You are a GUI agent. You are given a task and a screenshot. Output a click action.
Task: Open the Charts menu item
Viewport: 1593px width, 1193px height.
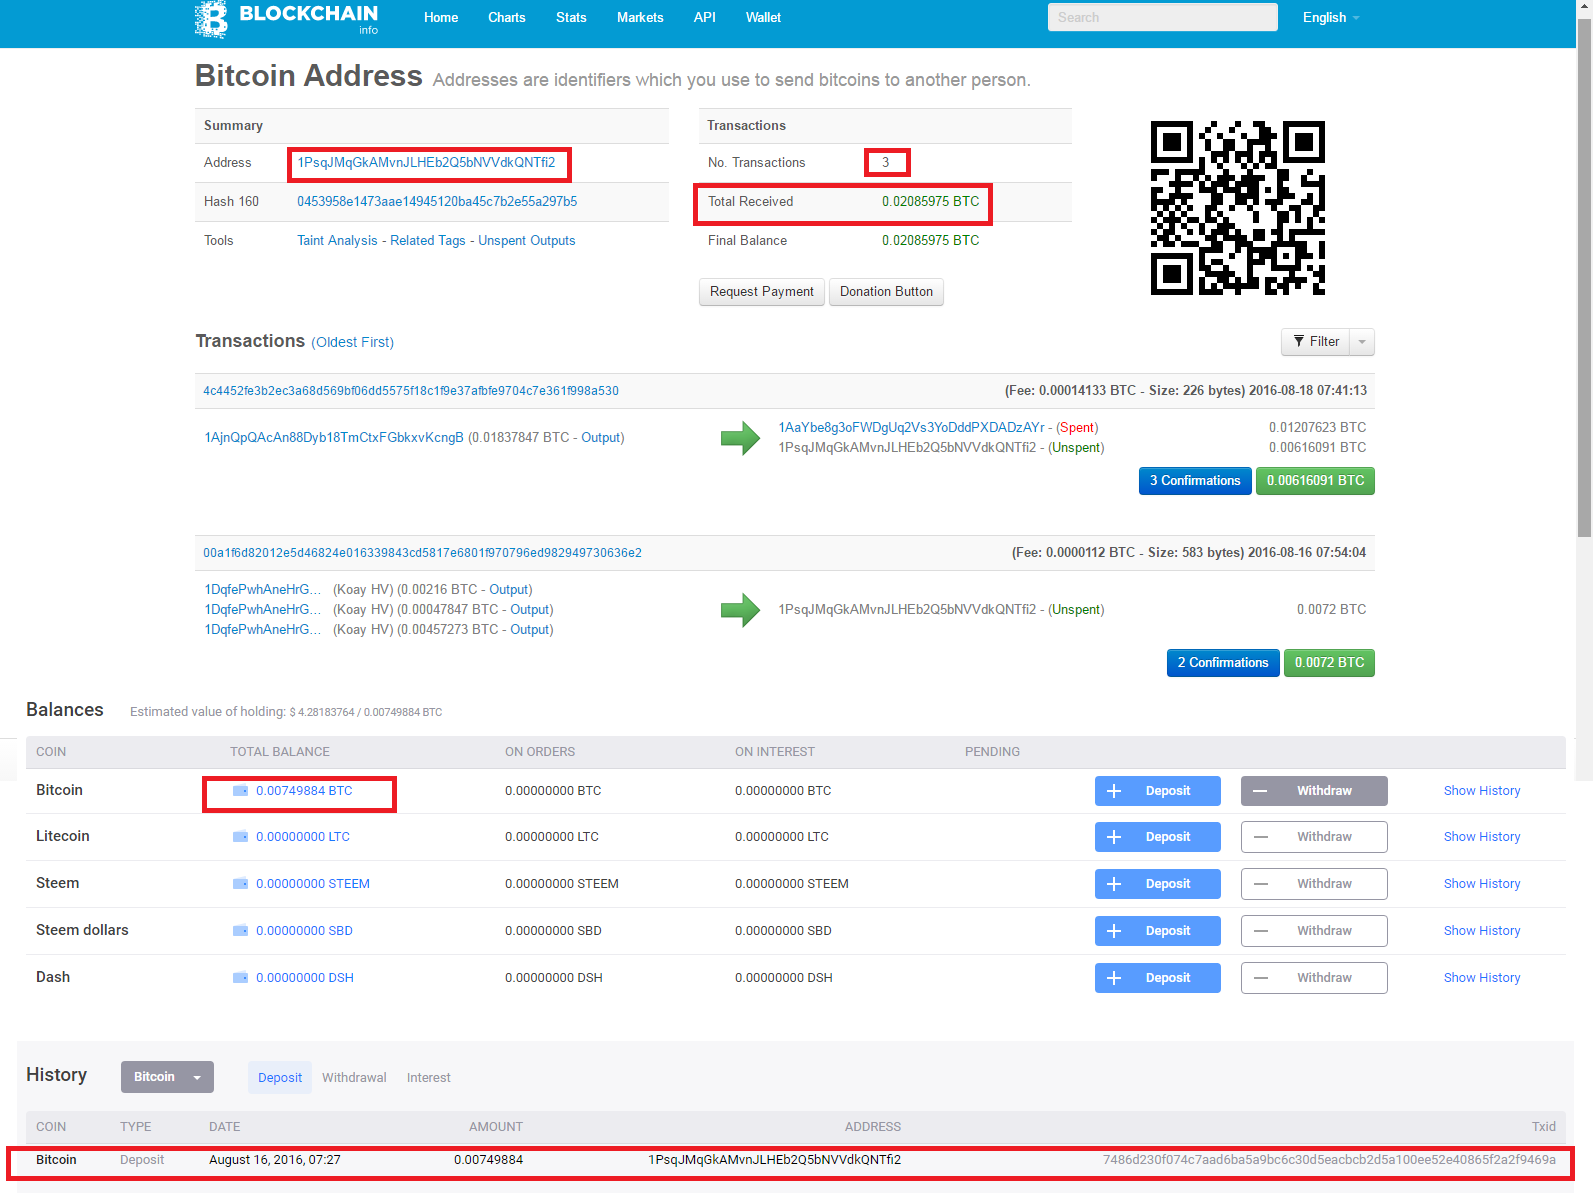pyautogui.click(x=507, y=18)
